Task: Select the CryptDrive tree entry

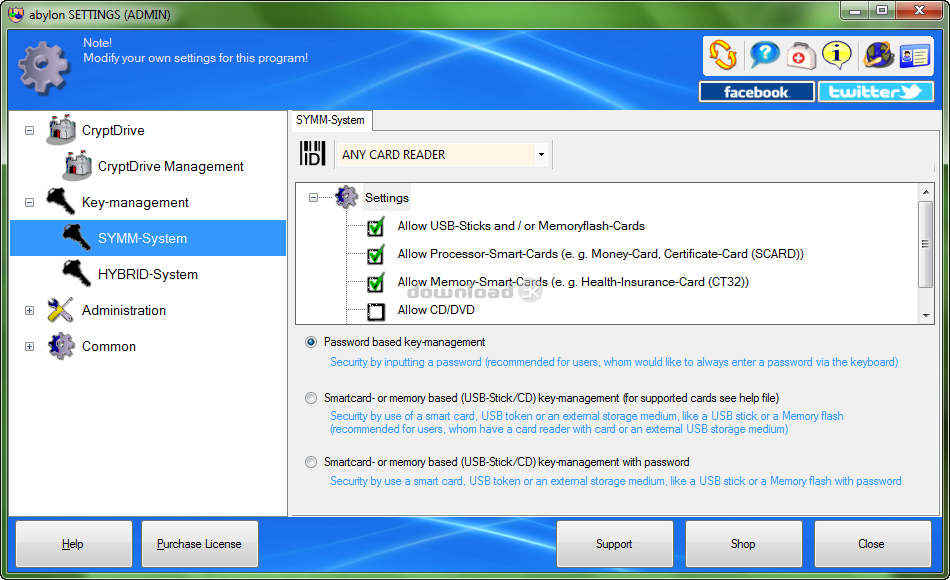Action: pos(113,130)
